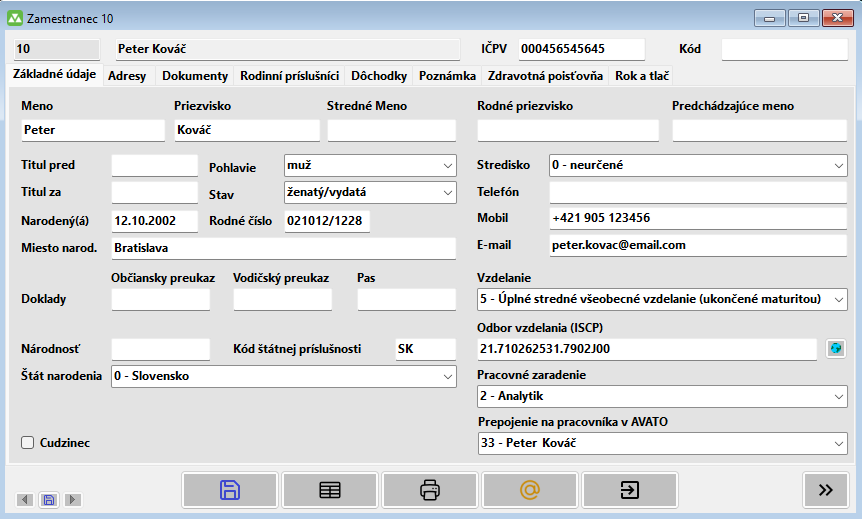Switch to the Rok a tlač tab
Image resolution: width=862 pixels, height=519 pixels.
pos(642,76)
